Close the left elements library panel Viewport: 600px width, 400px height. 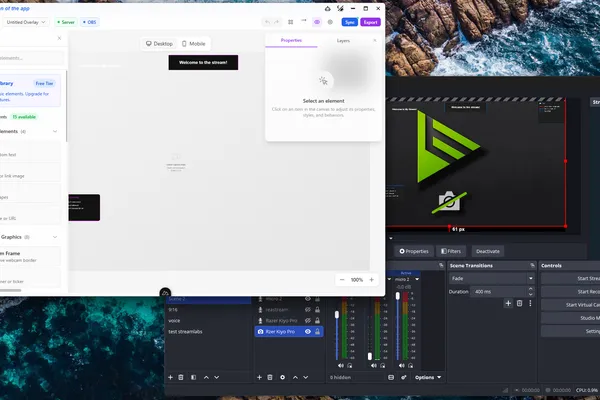click(59, 38)
